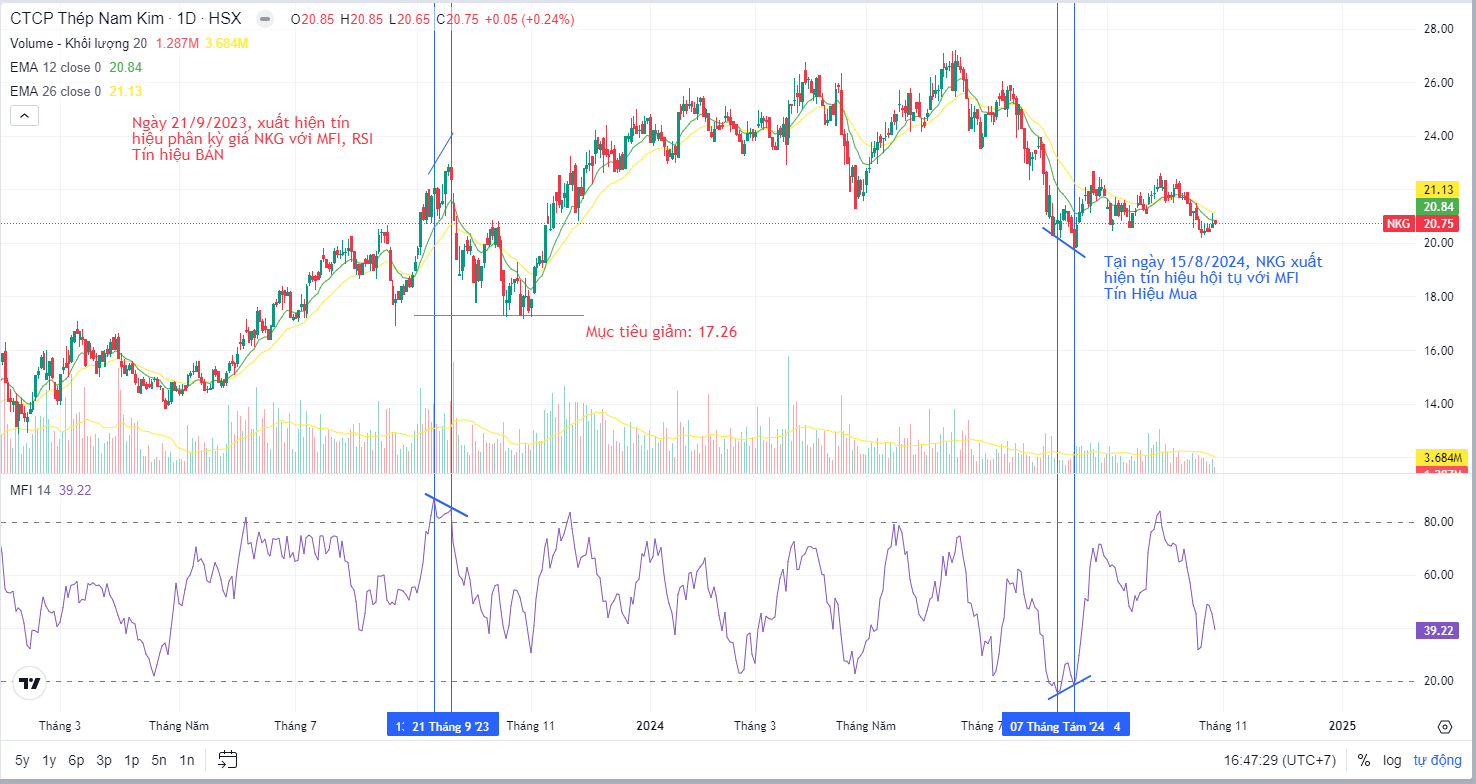
Task: Select the blue 'Tín Hiệu Mua' annotation
Action: pyautogui.click(x=1150, y=294)
